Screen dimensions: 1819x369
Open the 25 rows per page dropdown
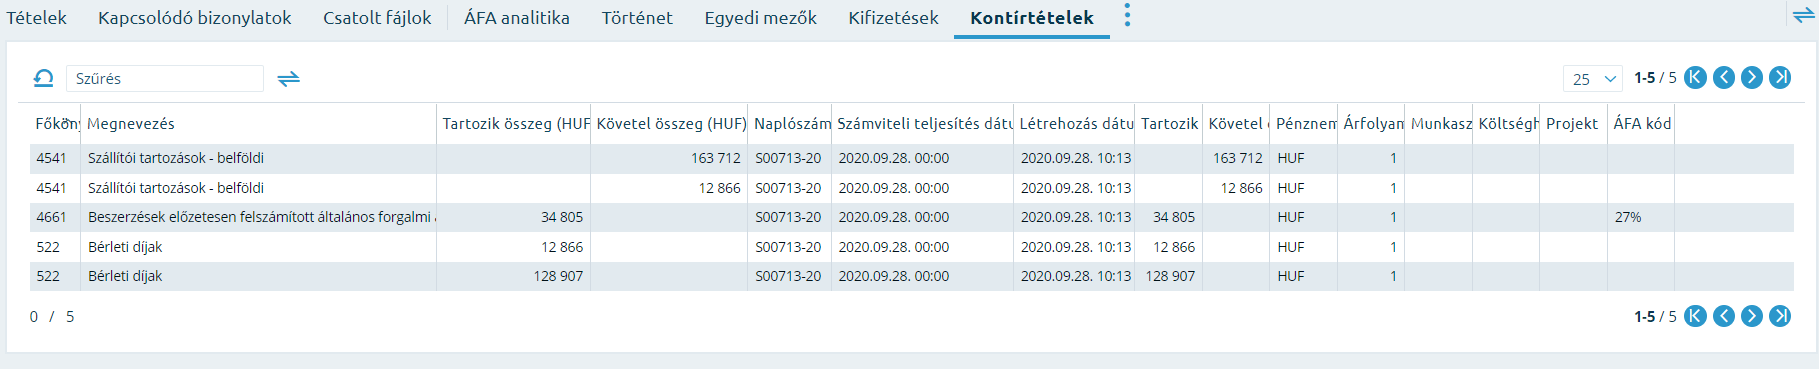1592,78
